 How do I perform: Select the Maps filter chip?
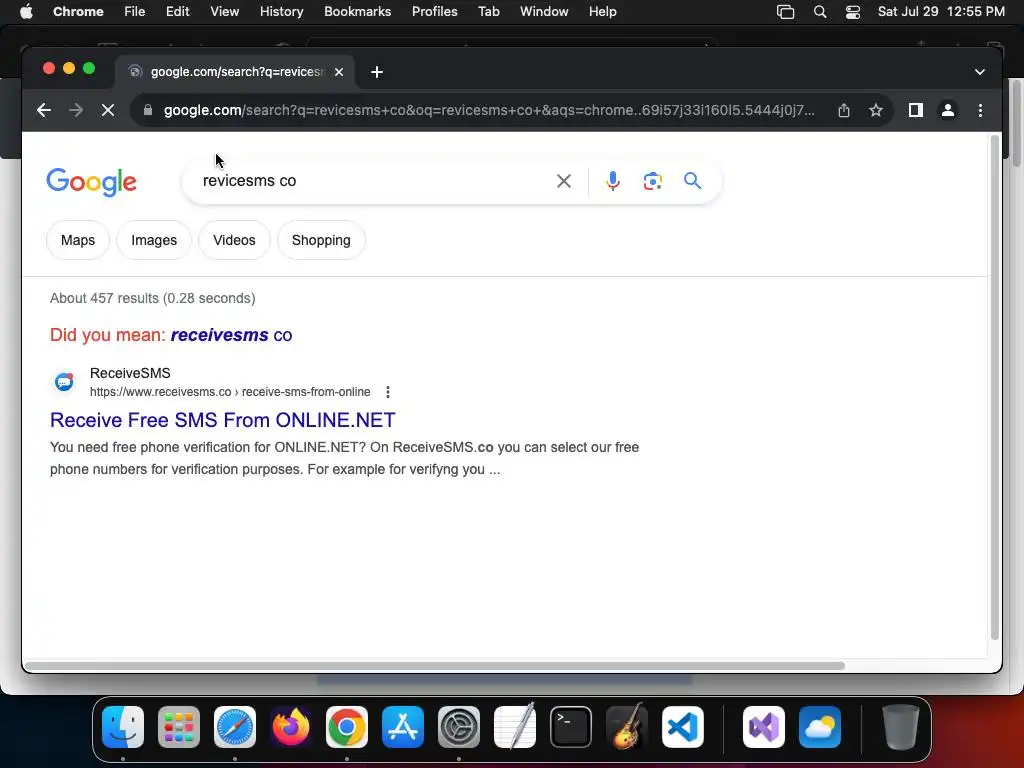point(78,240)
